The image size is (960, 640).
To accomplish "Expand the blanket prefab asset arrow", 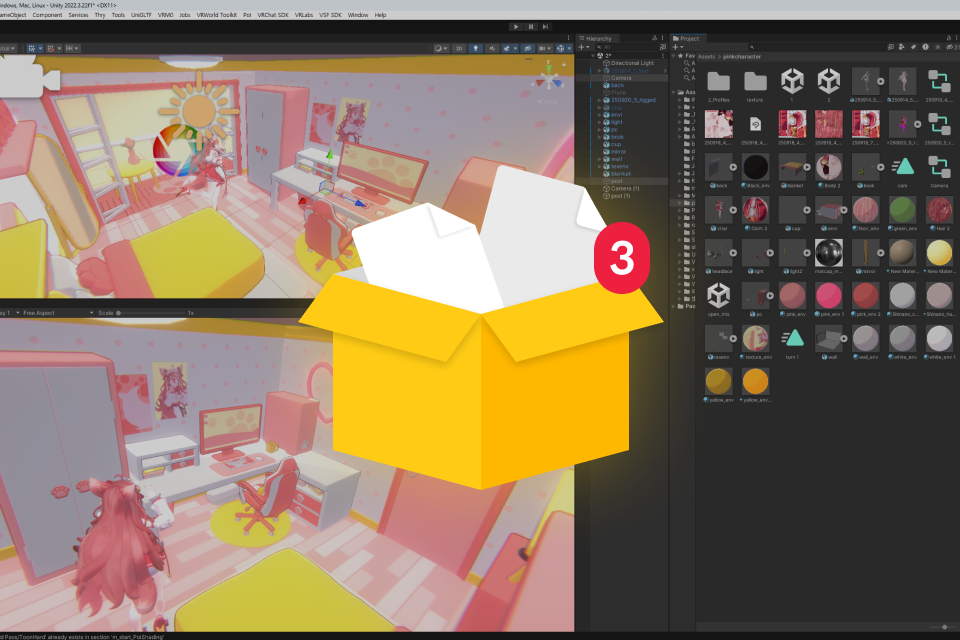I will (807, 167).
